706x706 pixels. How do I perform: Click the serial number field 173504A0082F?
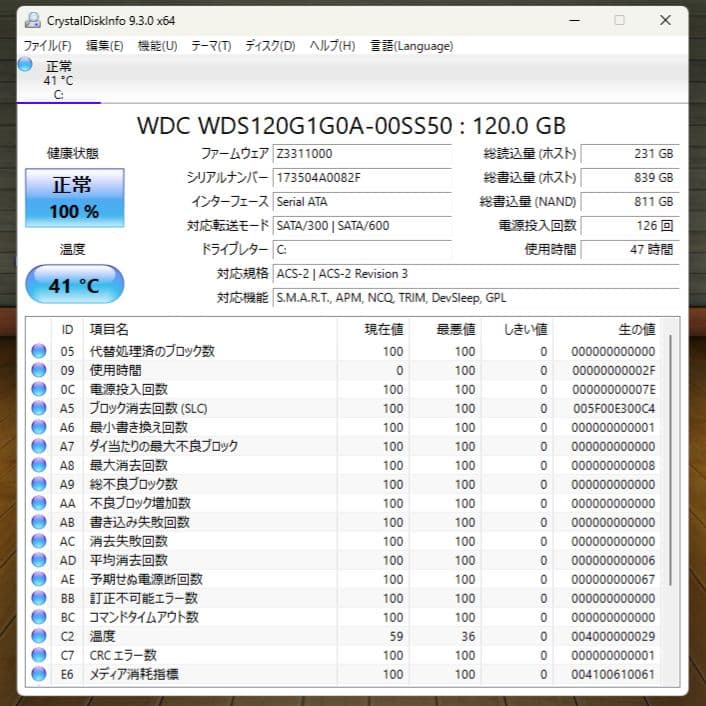(x=362, y=178)
